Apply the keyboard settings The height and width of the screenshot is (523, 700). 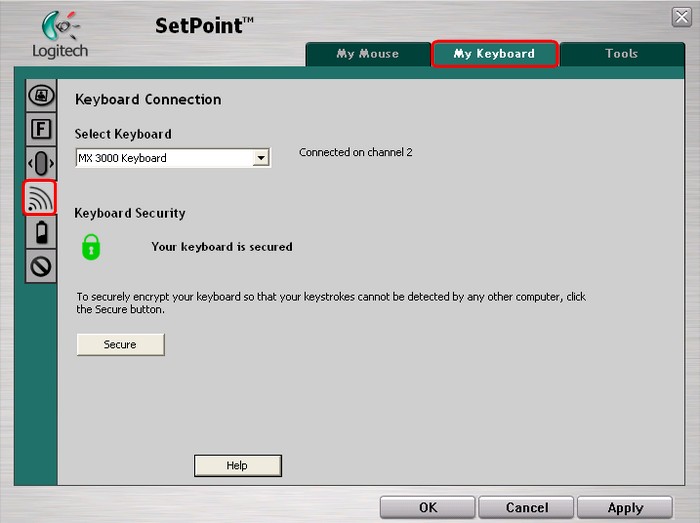(625, 507)
